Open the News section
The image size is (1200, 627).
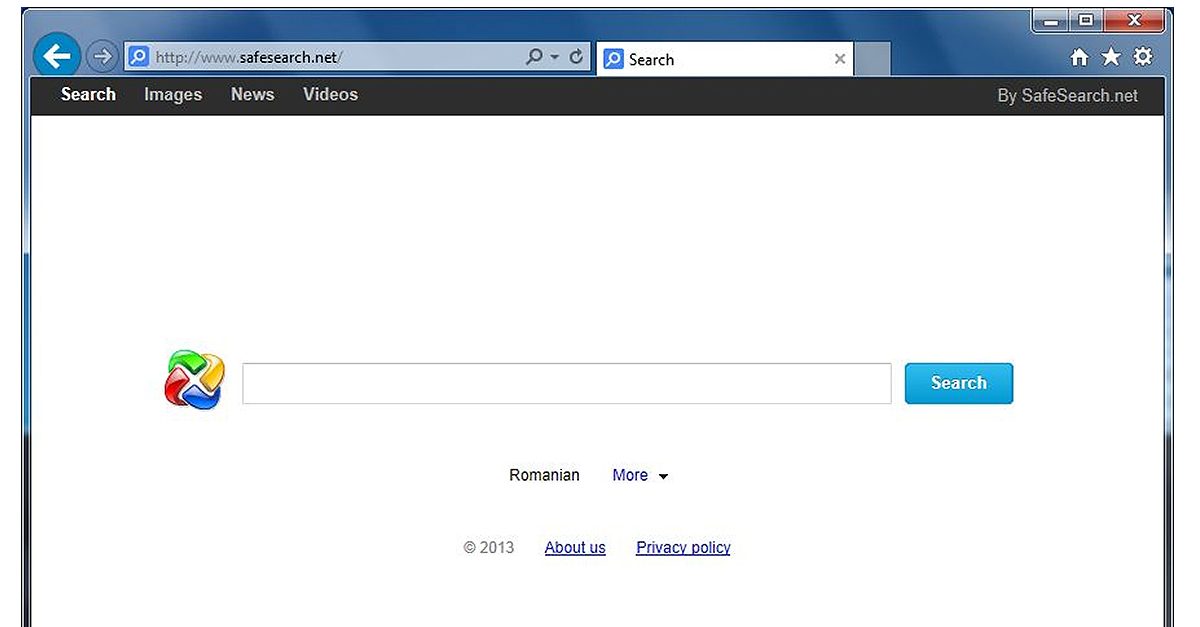pos(252,94)
